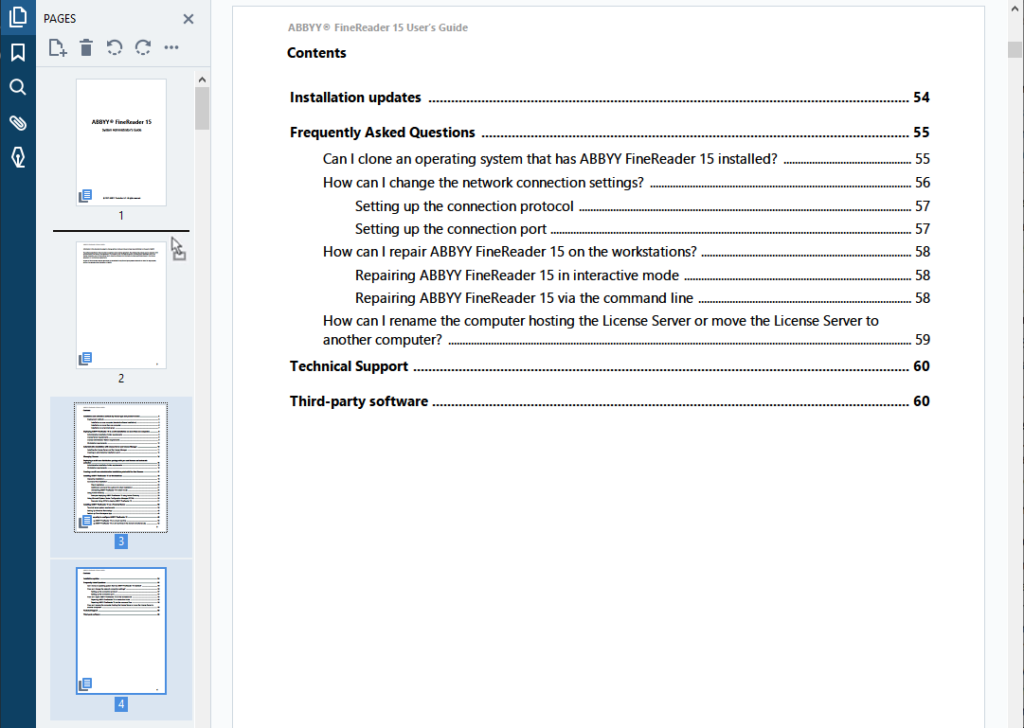Delete selected pages with trash icon

coord(86,48)
